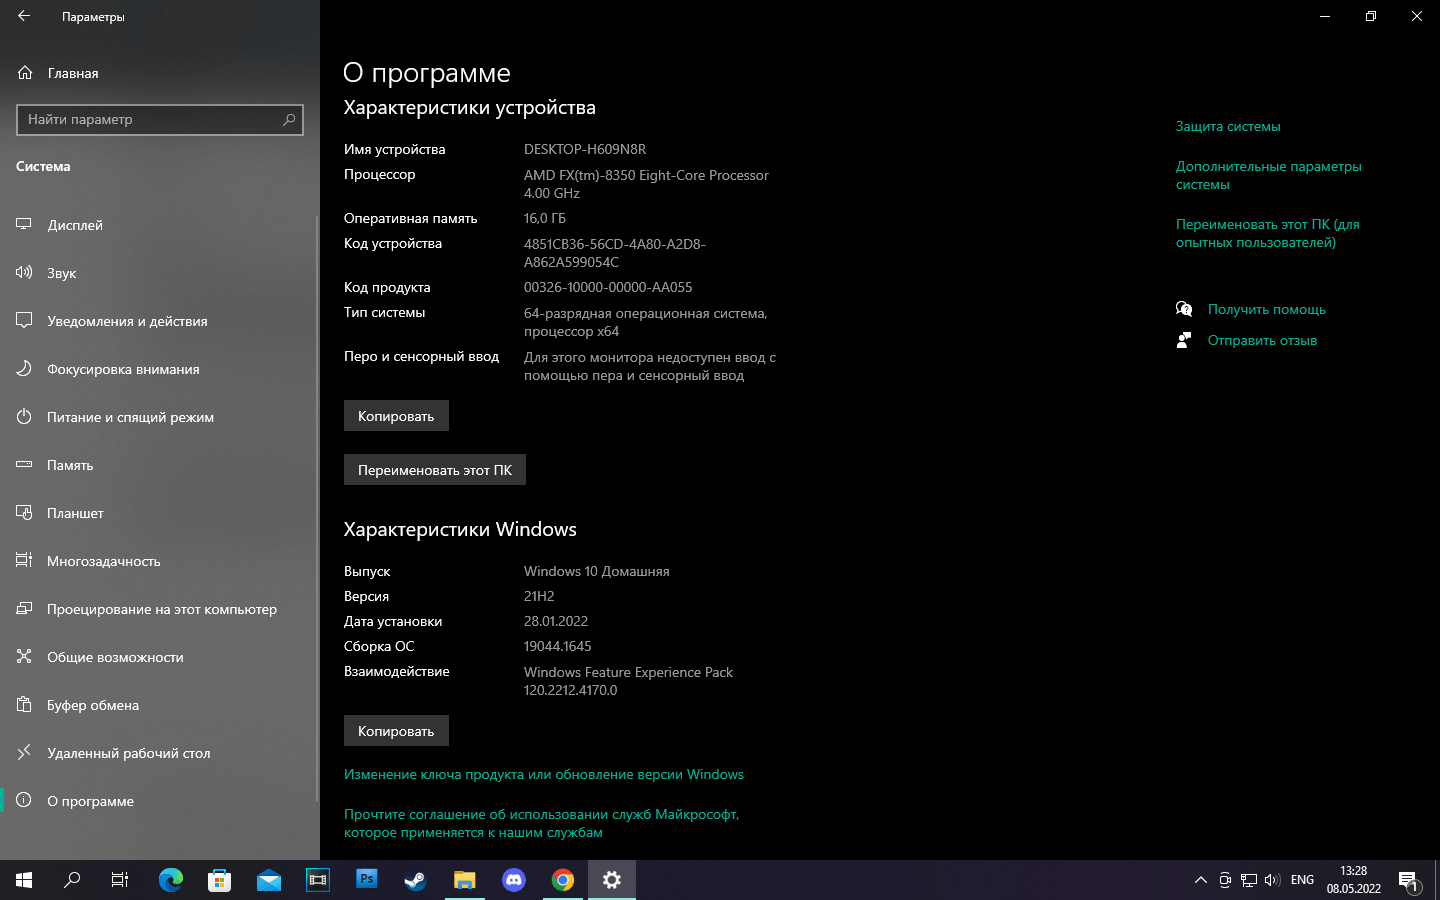Open Microsoft Store from the taskbar

tap(219, 880)
